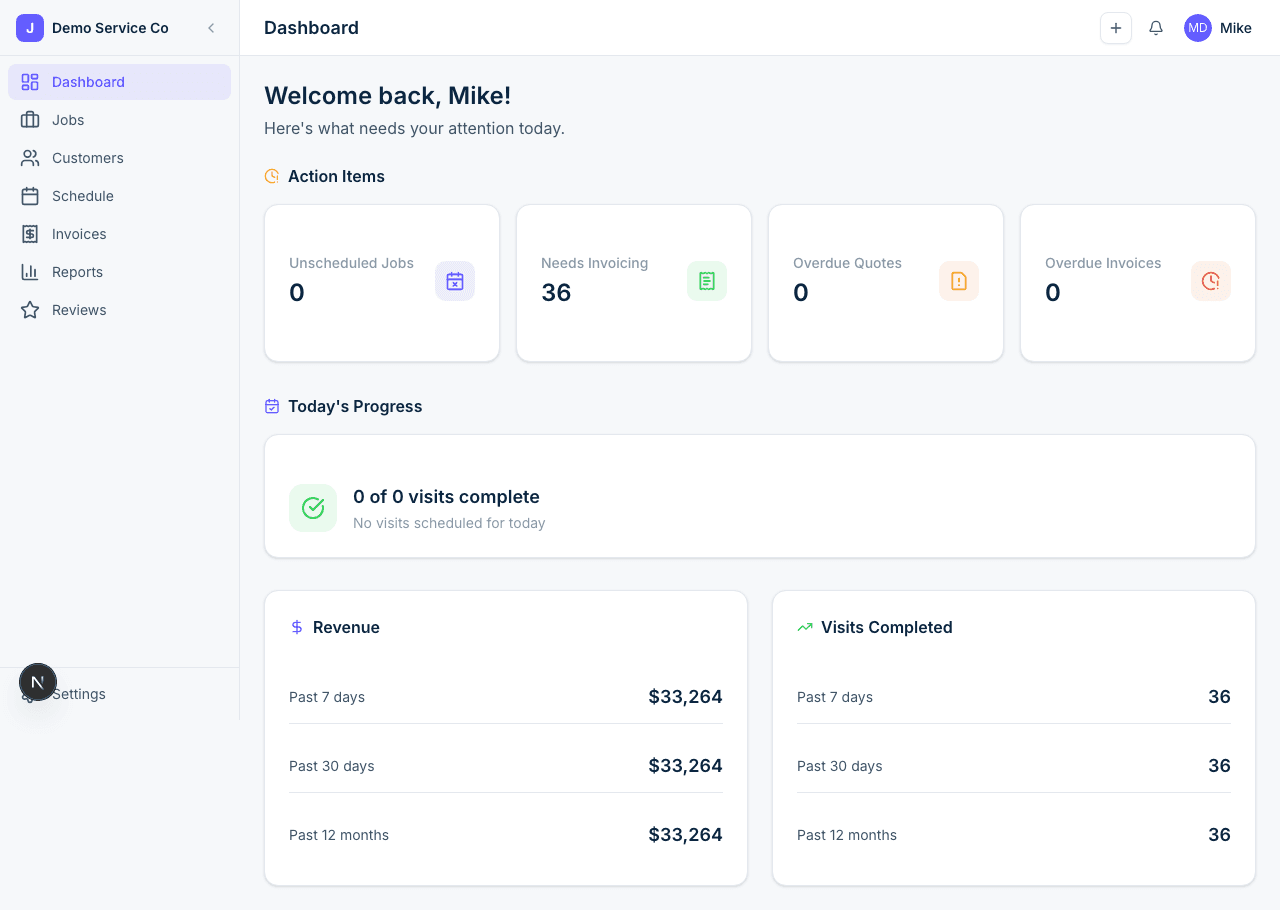Viewport: 1280px width, 910px height.
Task: Click the Dashboard page title in header
Action: point(311,28)
